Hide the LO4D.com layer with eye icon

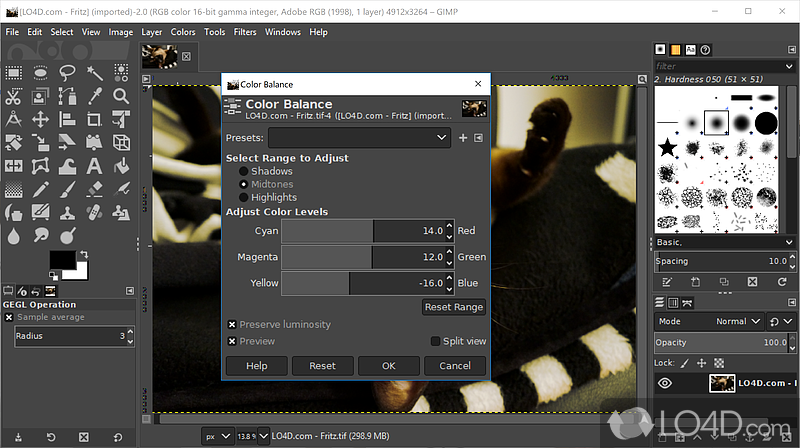click(665, 383)
